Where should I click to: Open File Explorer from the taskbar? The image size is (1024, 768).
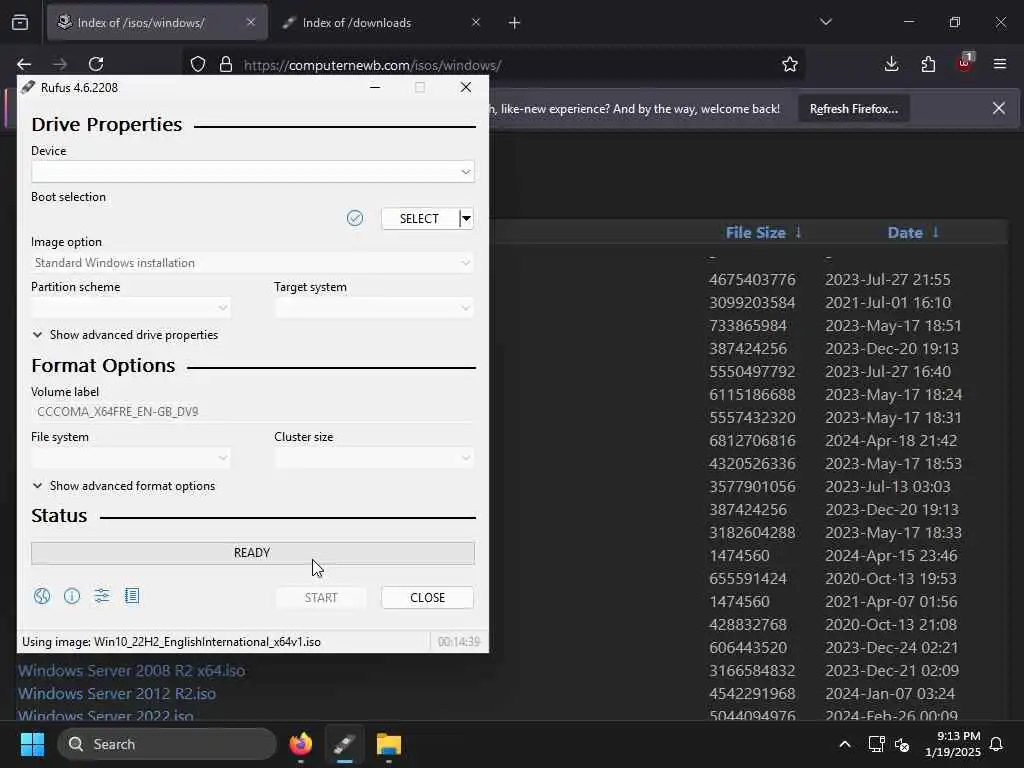389,744
